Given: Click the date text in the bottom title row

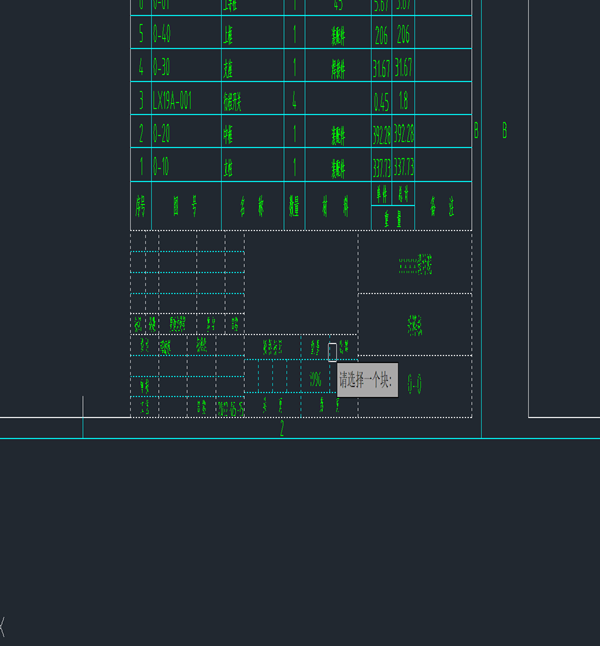Looking at the screenshot, I should click(231, 409).
